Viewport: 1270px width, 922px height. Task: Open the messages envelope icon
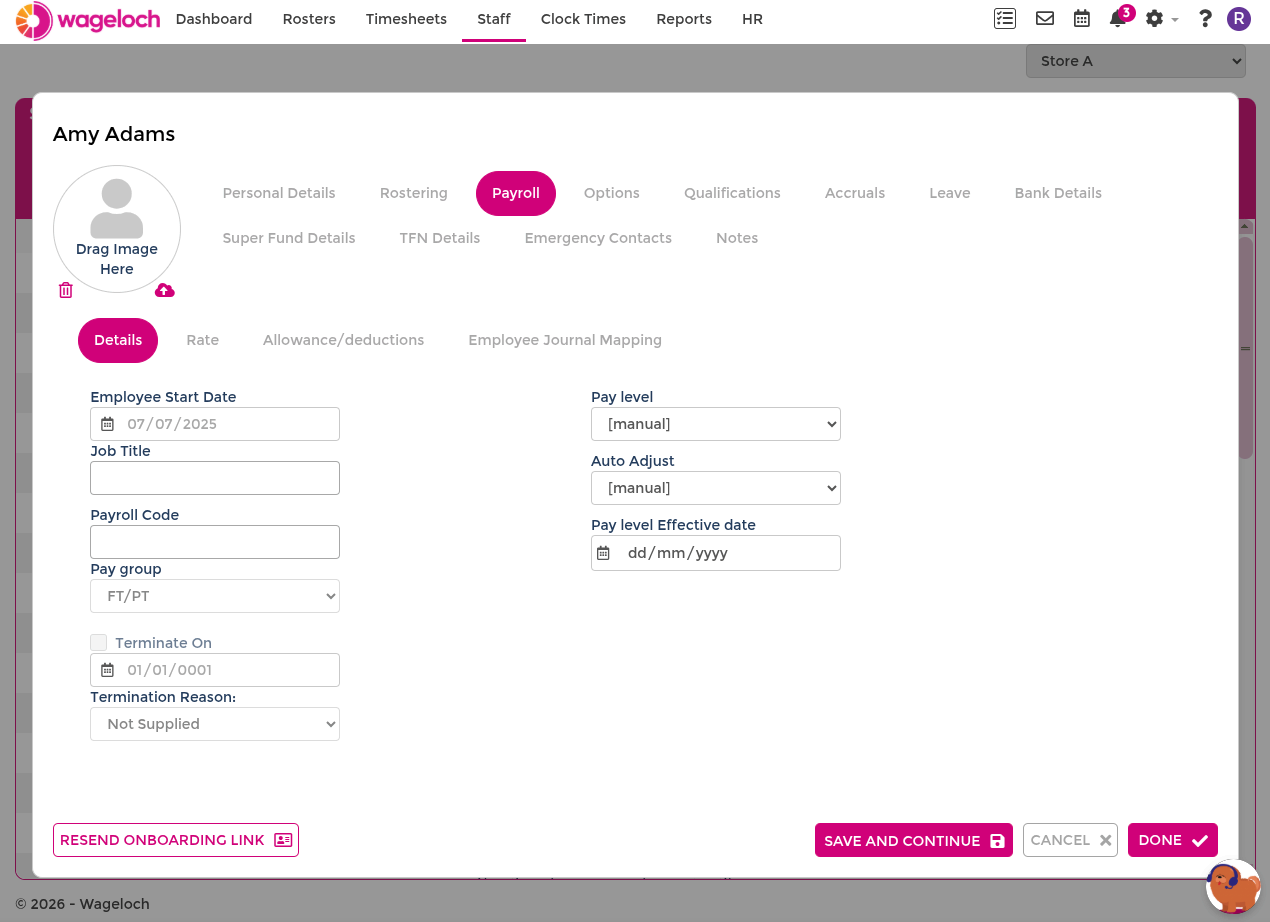pyautogui.click(x=1045, y=19)
